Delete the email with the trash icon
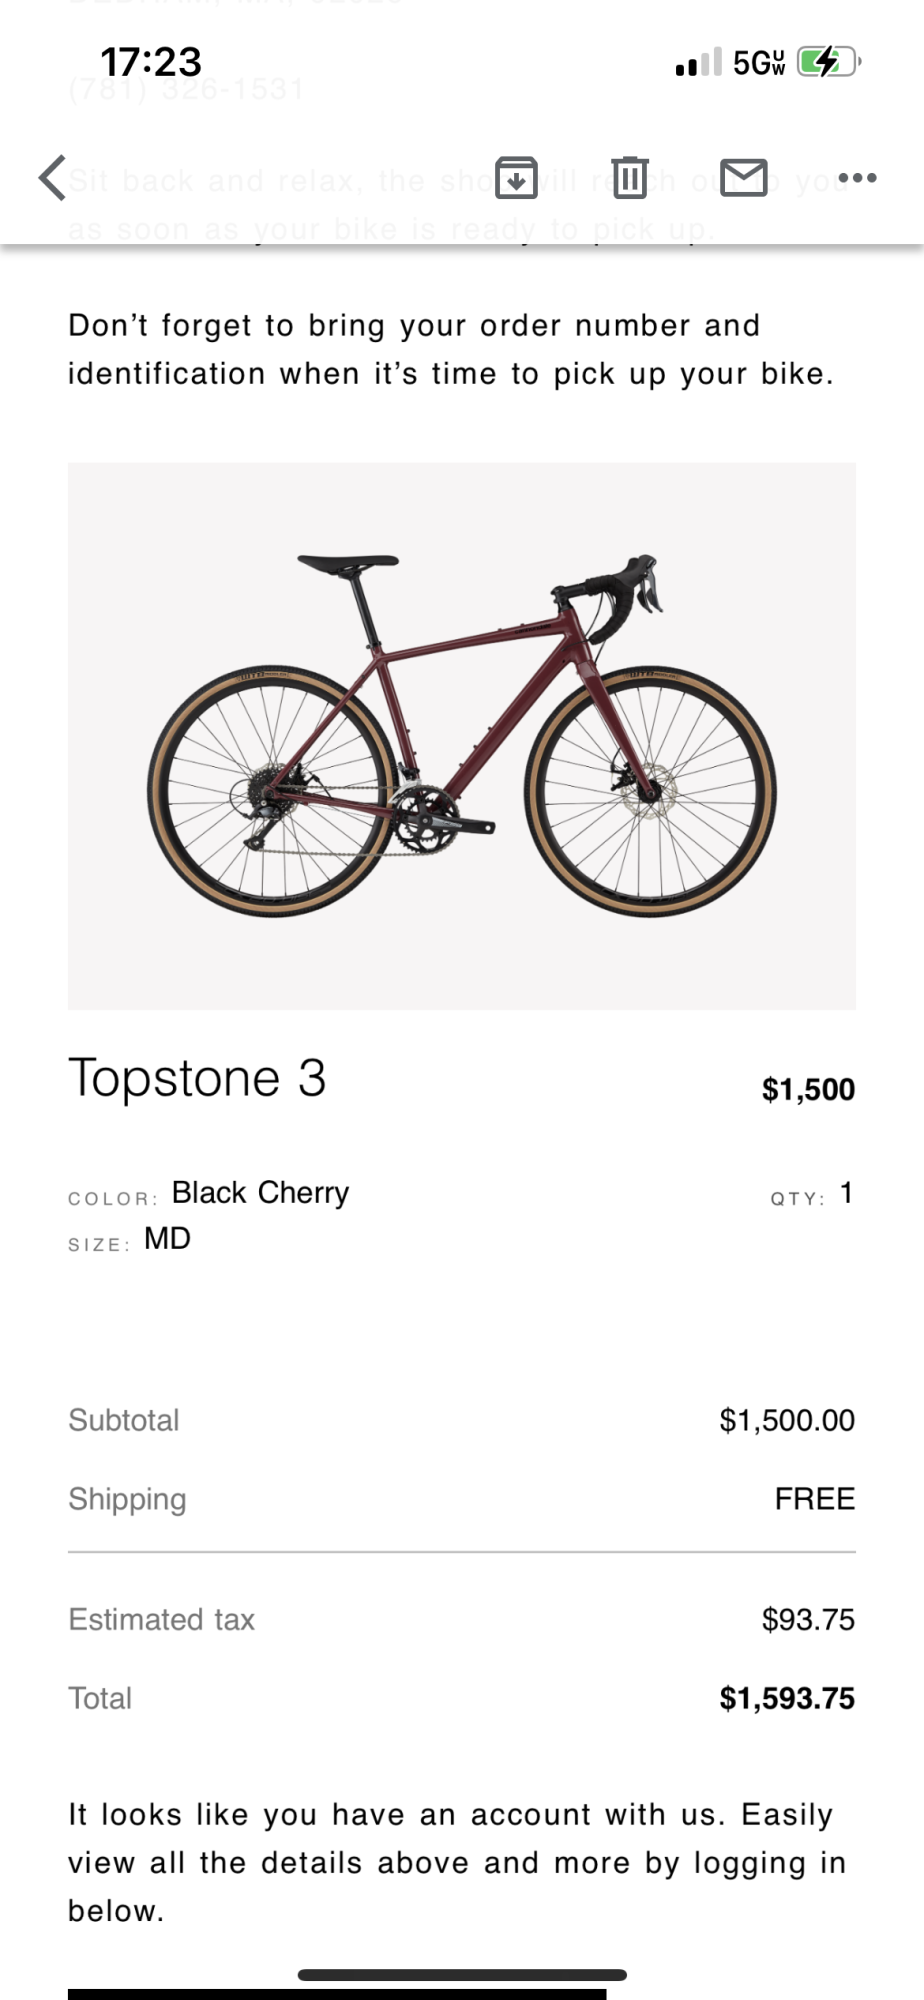Image resolution: width=924 pixels, height=2000 pixels. click(x=629, y=177)
